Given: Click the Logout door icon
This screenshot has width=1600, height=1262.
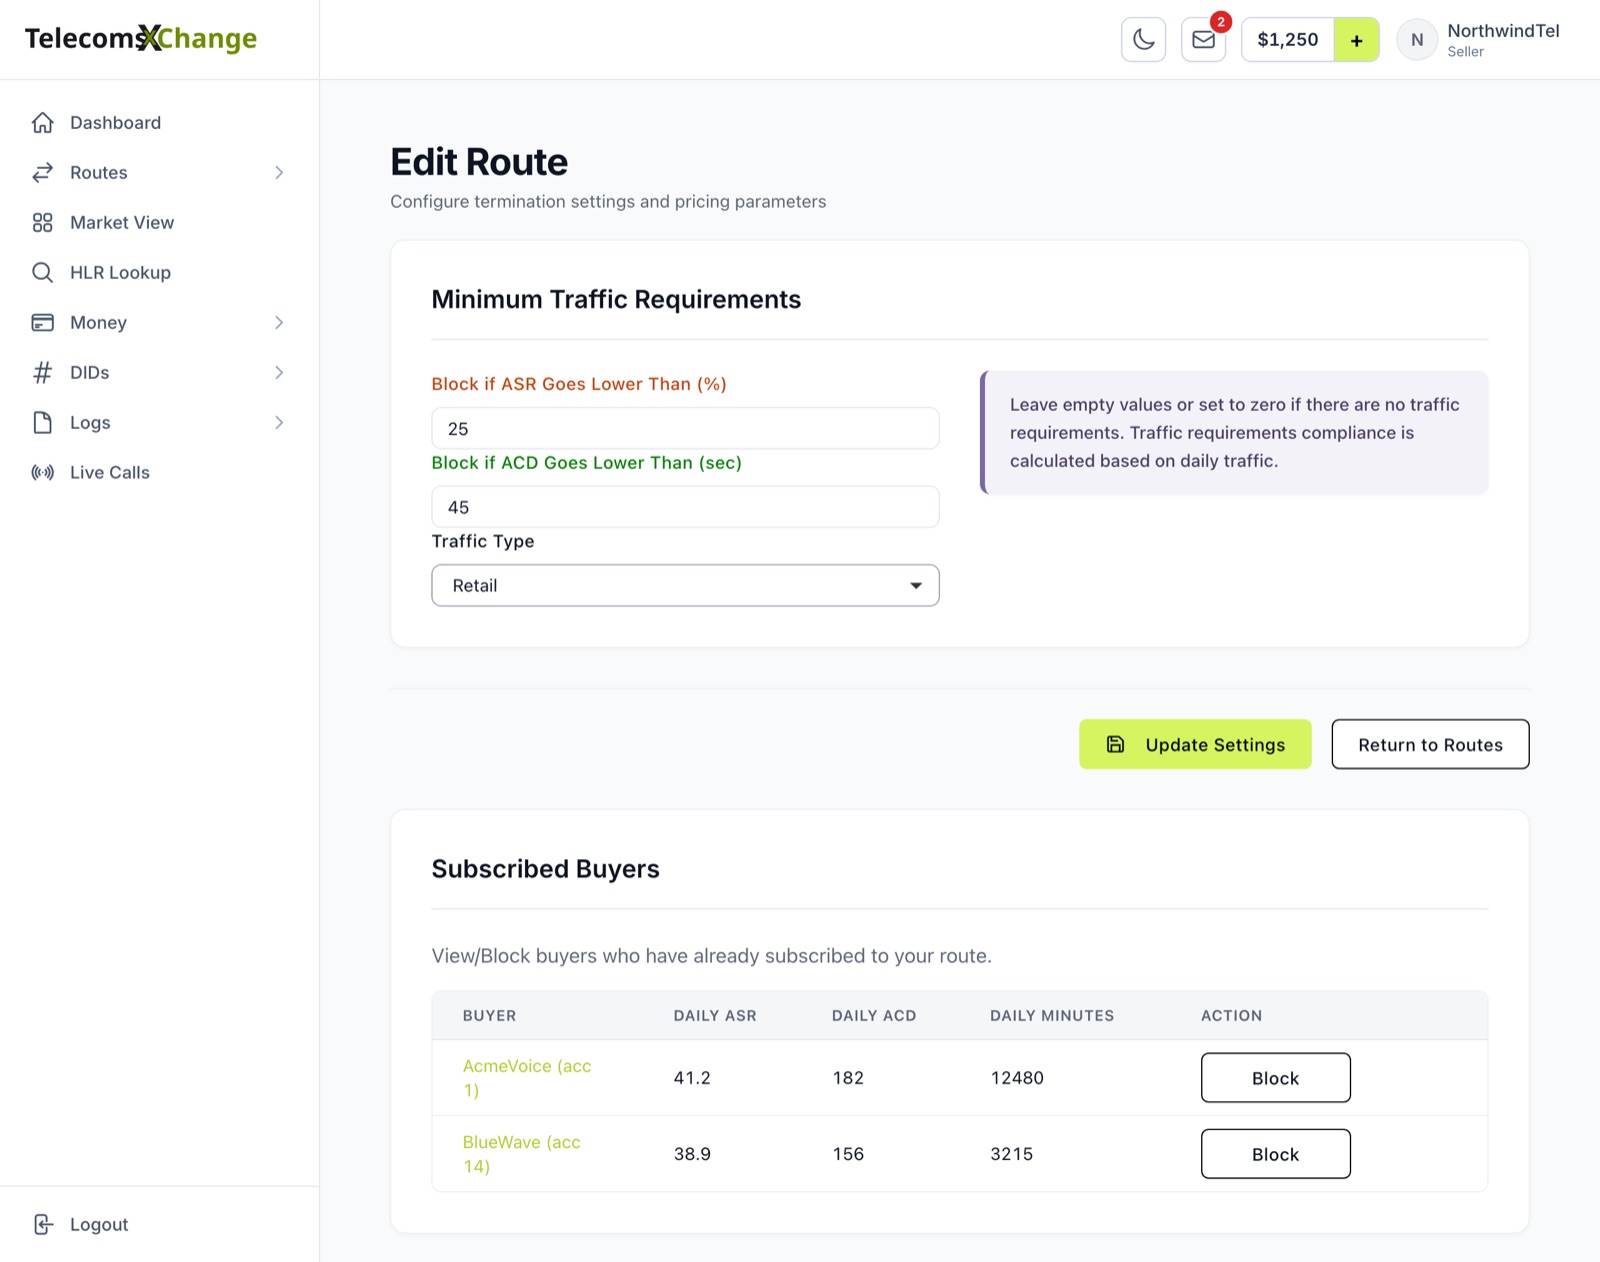Looking at the screenshot, I should pyautogui.click(x=42, y=1225).
